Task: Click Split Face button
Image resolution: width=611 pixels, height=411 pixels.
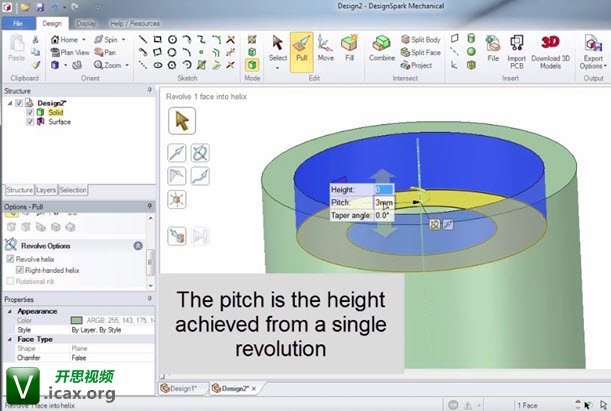Action: (x=420, y=52)
